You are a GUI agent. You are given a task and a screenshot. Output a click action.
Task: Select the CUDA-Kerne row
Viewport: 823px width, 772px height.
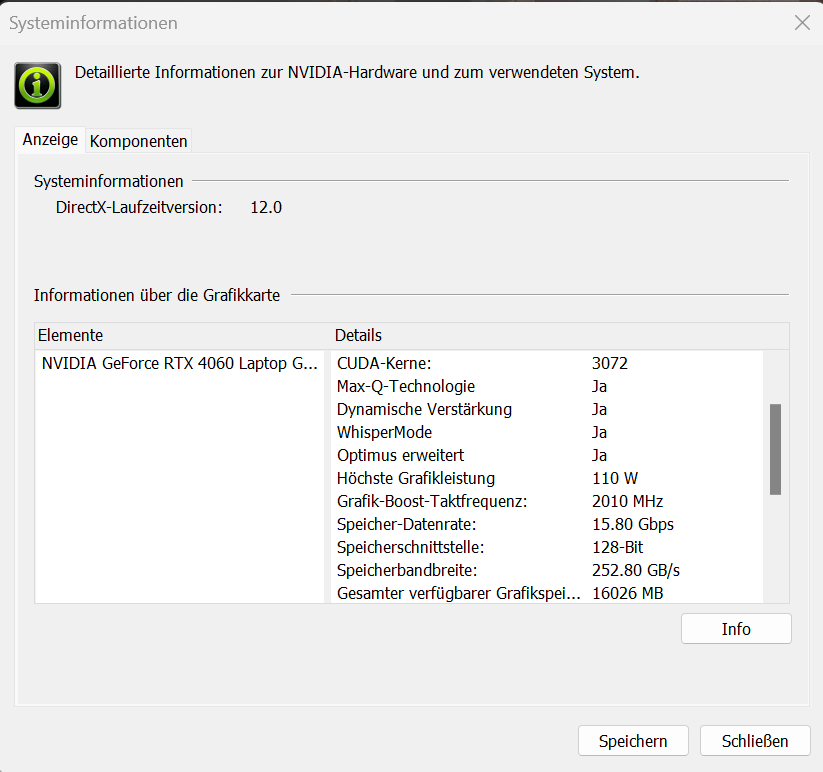(547, 363)
